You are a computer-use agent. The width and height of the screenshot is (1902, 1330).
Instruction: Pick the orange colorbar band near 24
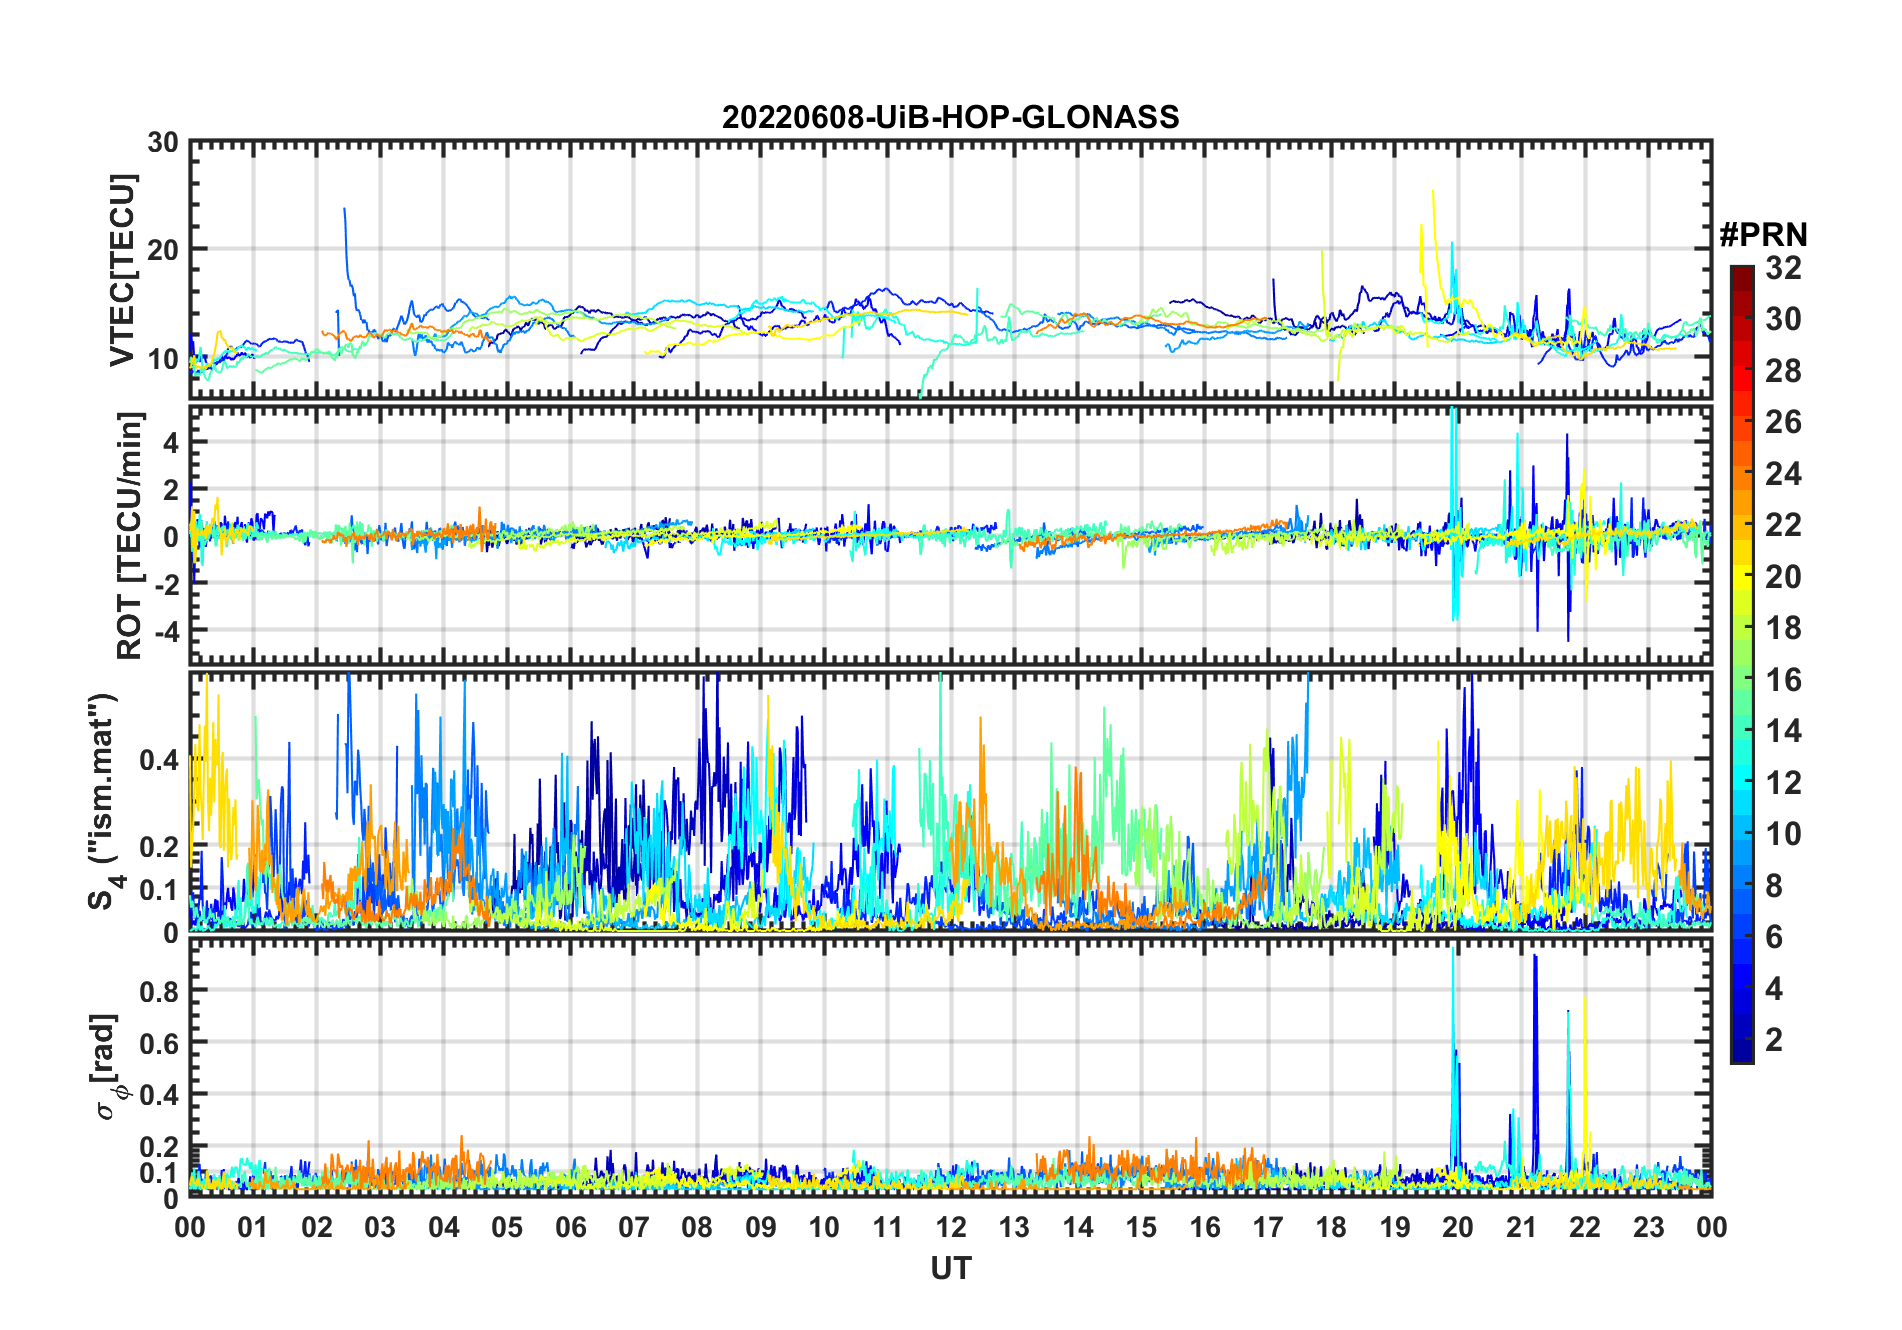click(x=1741, y=474)
